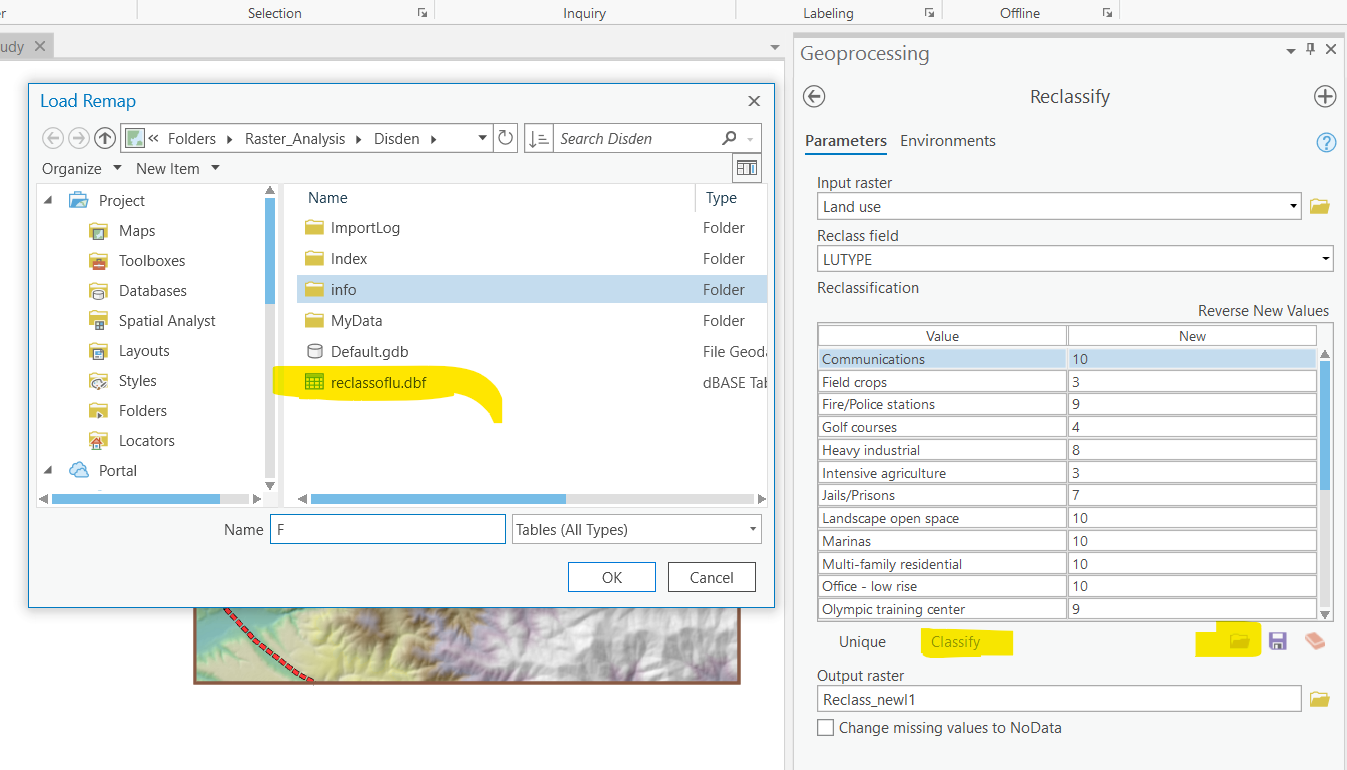Click the refresh button in Load Remap

[506, 138]
